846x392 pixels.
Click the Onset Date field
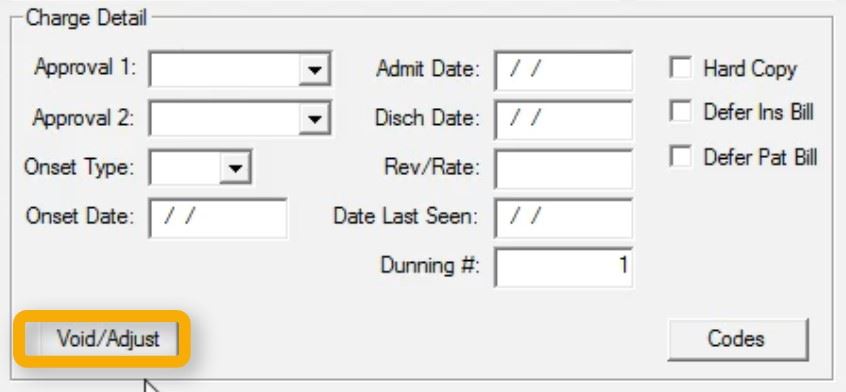(218, 218)
